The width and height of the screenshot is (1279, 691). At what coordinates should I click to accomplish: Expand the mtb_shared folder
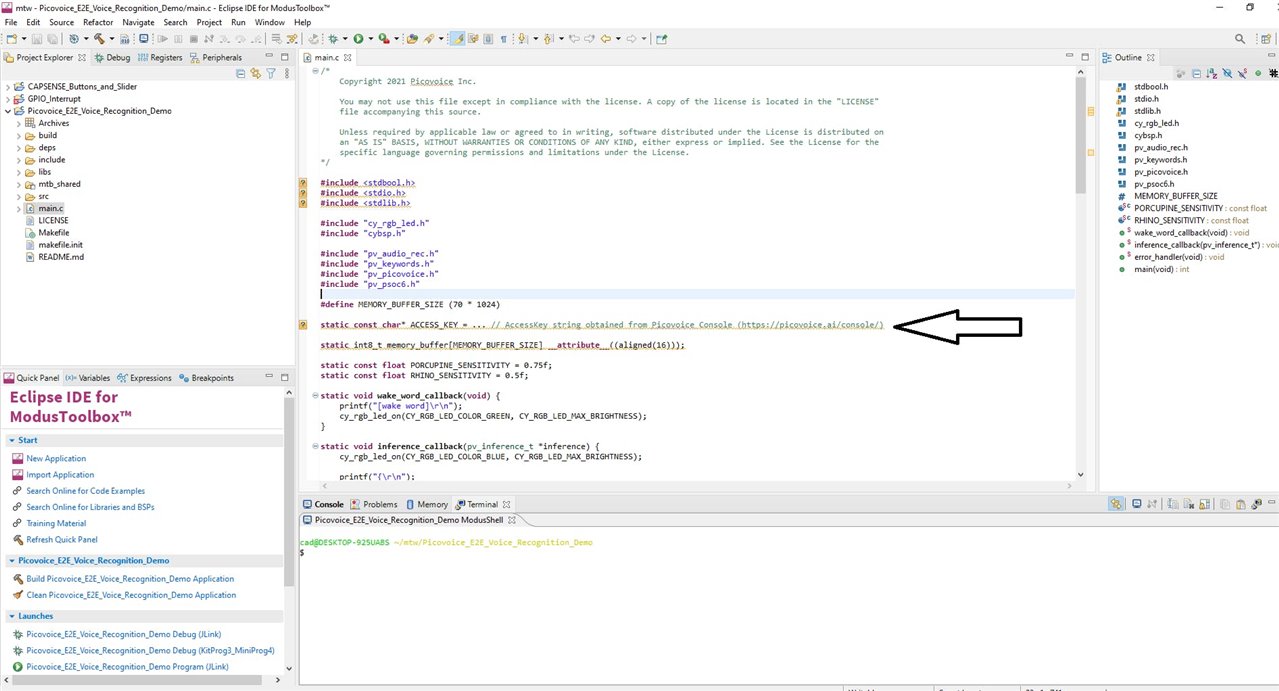point(19,184)
